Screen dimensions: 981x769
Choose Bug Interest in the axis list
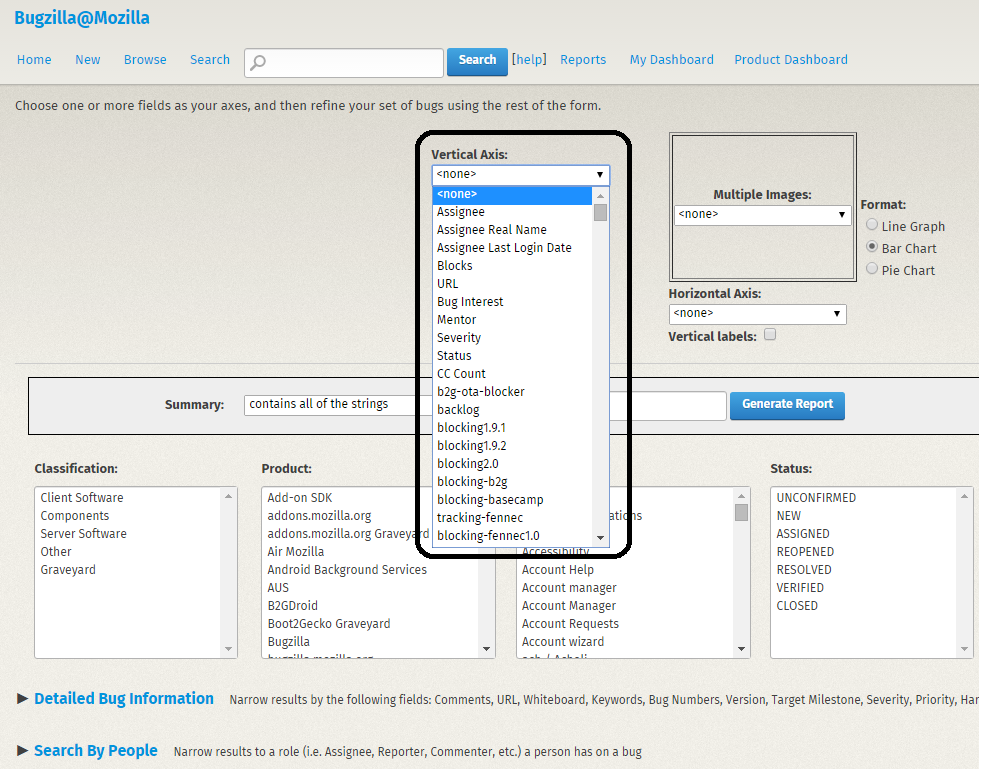[512, 302]
